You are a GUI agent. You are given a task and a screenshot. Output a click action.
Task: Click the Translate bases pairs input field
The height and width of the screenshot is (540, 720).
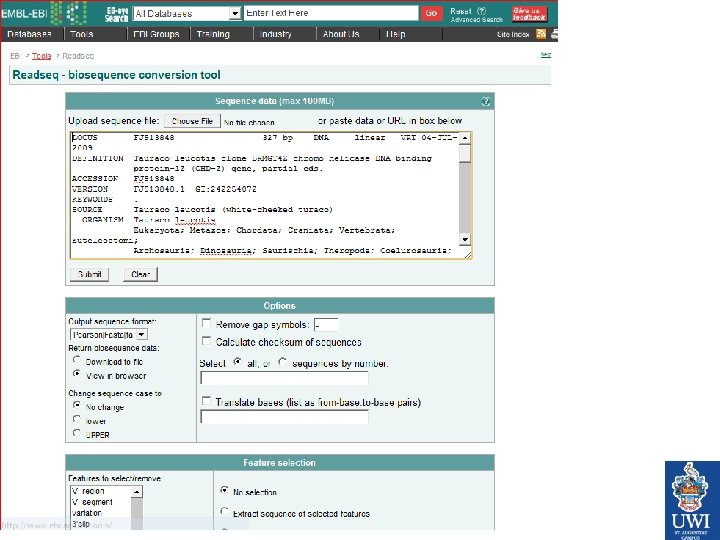tap(284, 416)
